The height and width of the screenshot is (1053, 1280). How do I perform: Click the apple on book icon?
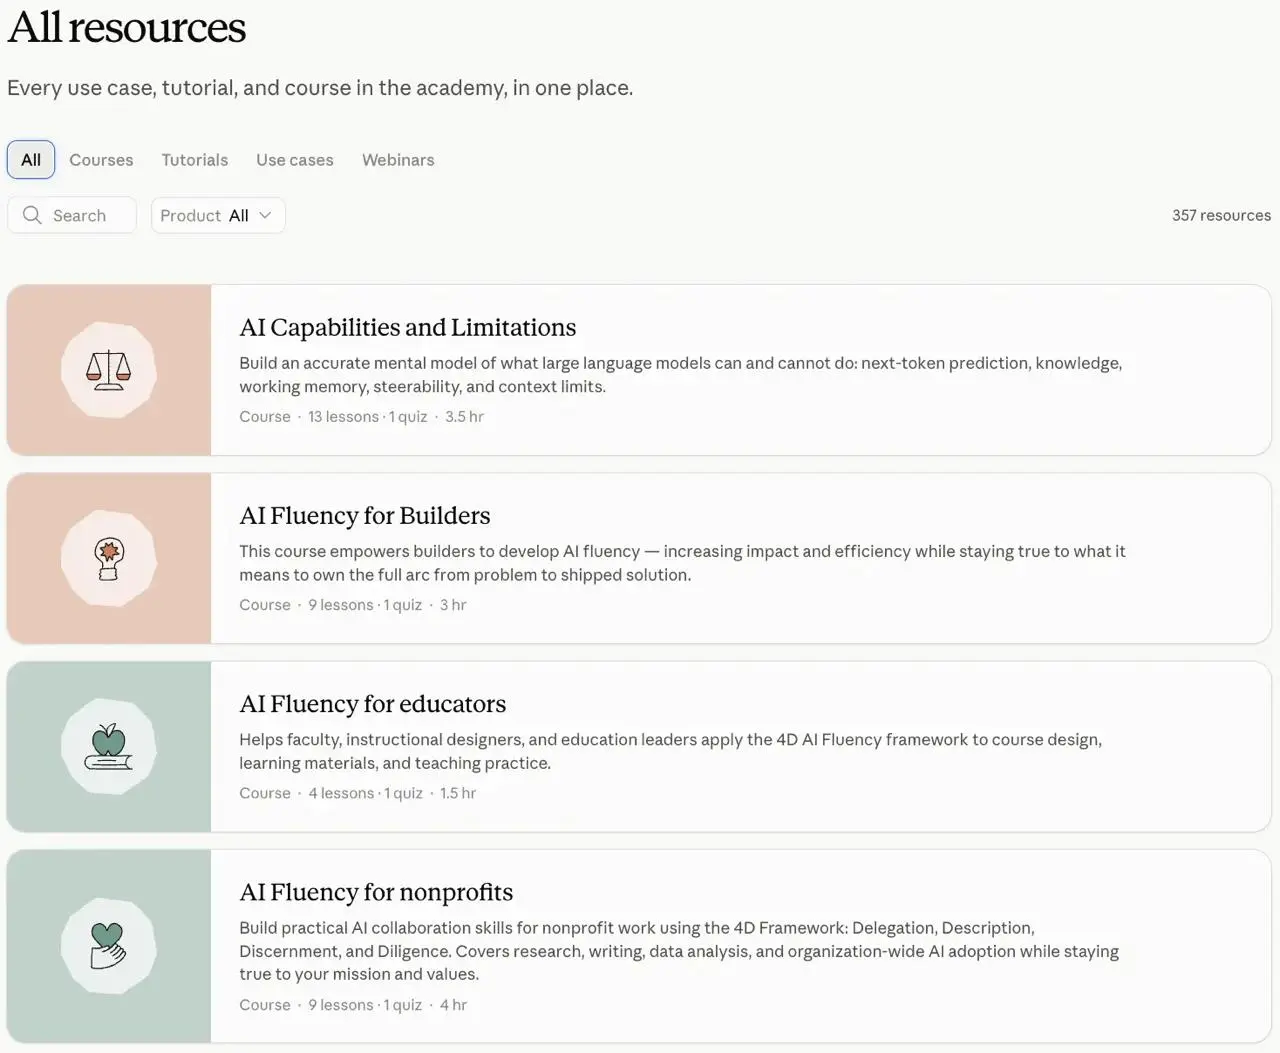click(108, 746)
